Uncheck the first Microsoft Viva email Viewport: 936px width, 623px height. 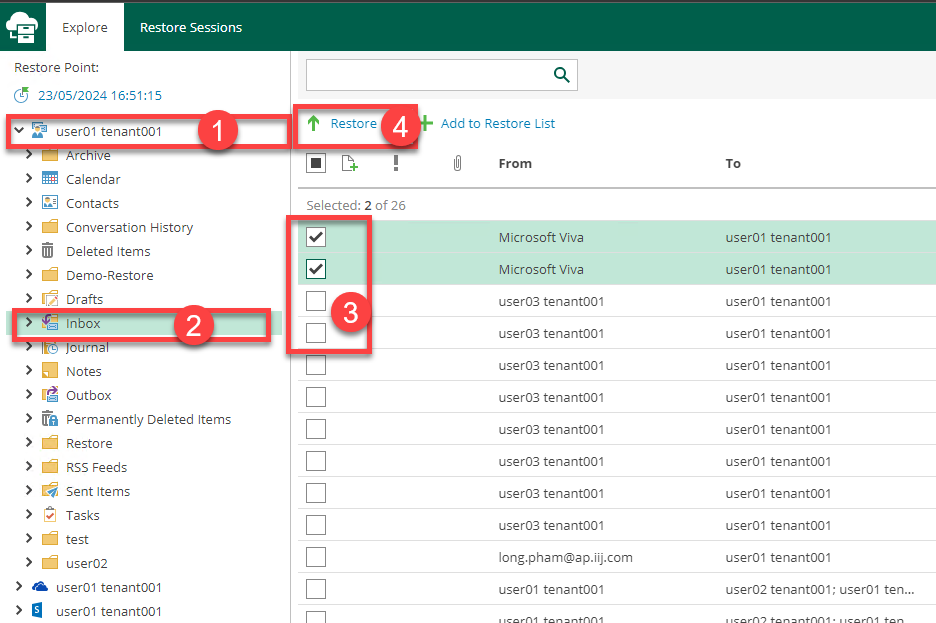(x=316, y=237)
